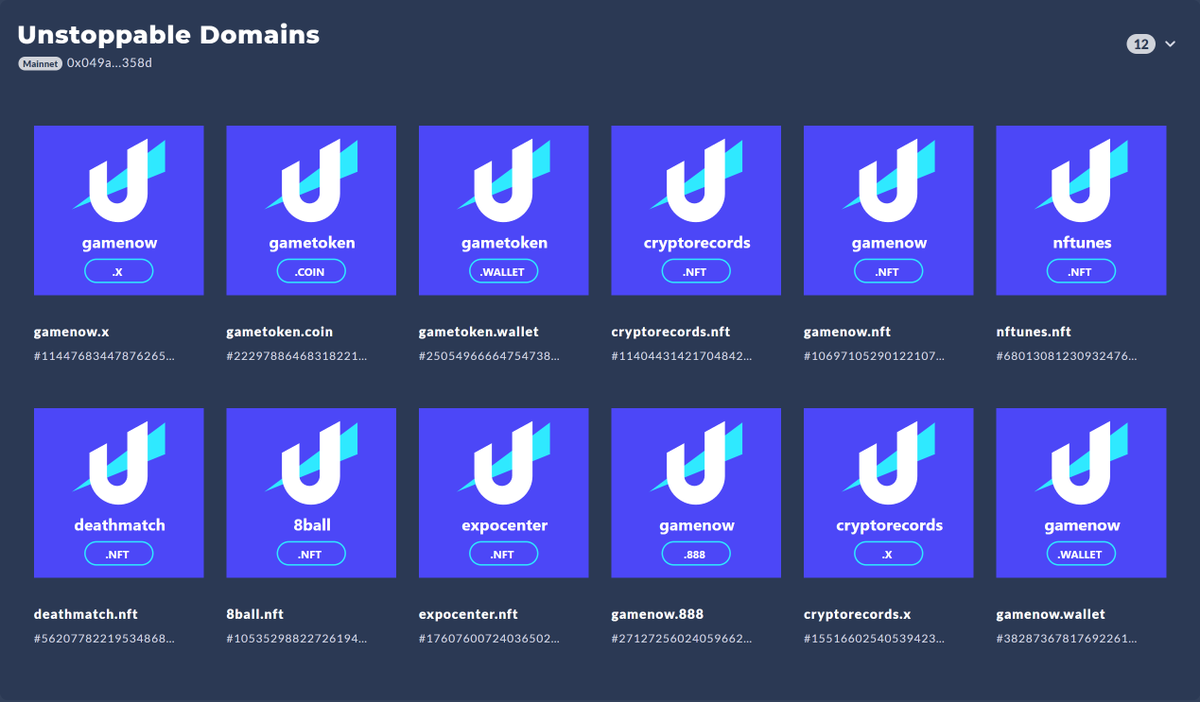Click the gametoken.coin title text
Image resolution: width=1200 pixels, height=702 pixels.
[x=280, y=331]
